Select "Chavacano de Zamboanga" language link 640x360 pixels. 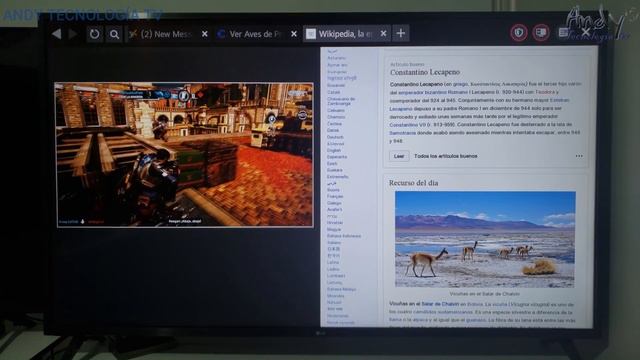[341, 101]
